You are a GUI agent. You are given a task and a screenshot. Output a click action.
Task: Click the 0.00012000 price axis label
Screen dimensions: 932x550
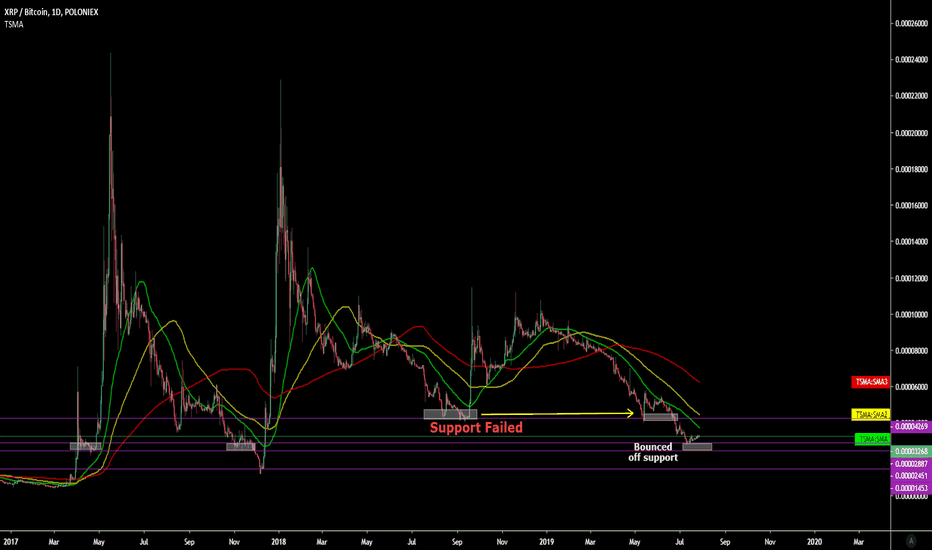pos(912,278)
